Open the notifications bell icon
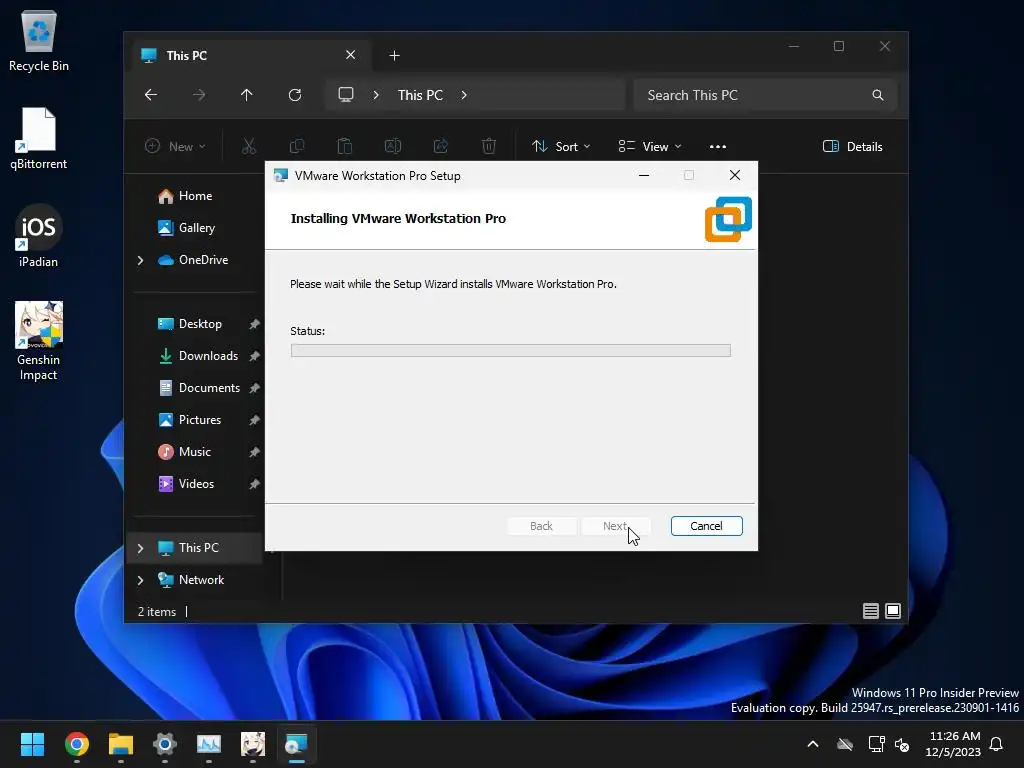 pos(996,744)
